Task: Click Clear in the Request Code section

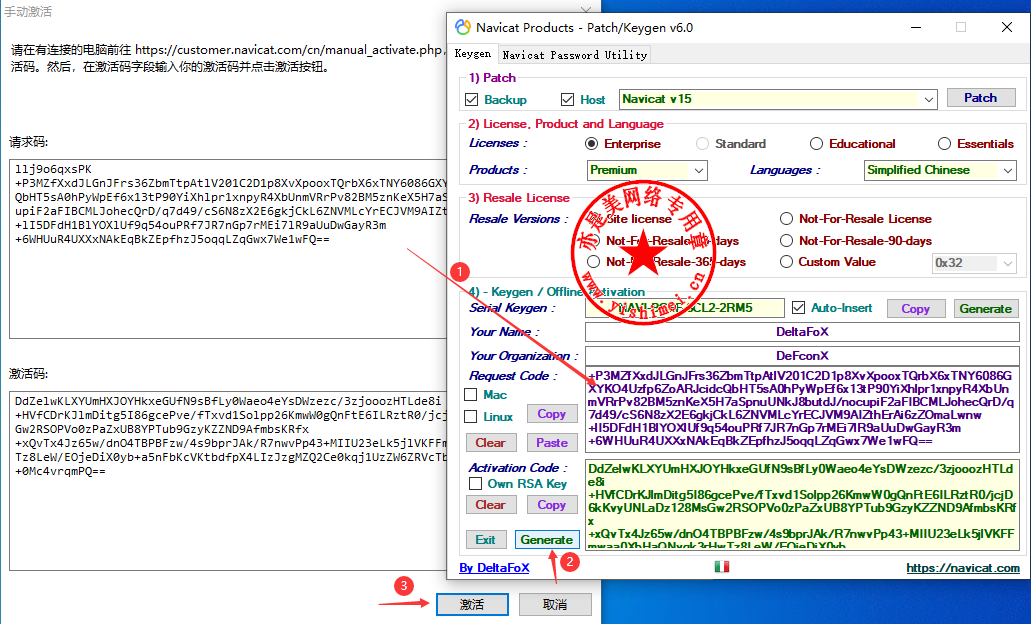Action: [x=491, y=443]
